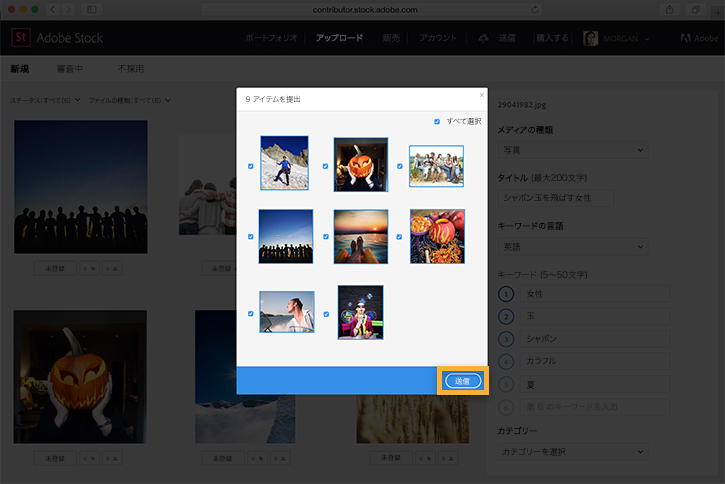The image size is (725, 484).
Task: Click the Adobe logo at top right
Action: click(699, 38)
